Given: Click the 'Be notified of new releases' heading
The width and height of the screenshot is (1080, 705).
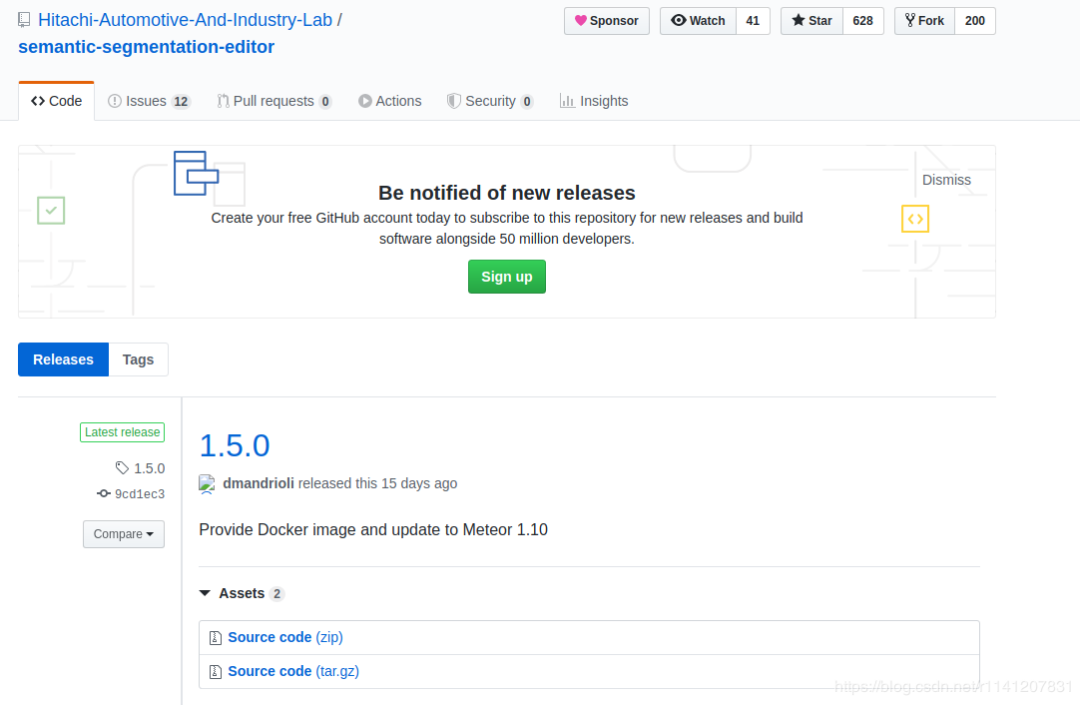Looking at the screenshot, I should click(507, 193).
